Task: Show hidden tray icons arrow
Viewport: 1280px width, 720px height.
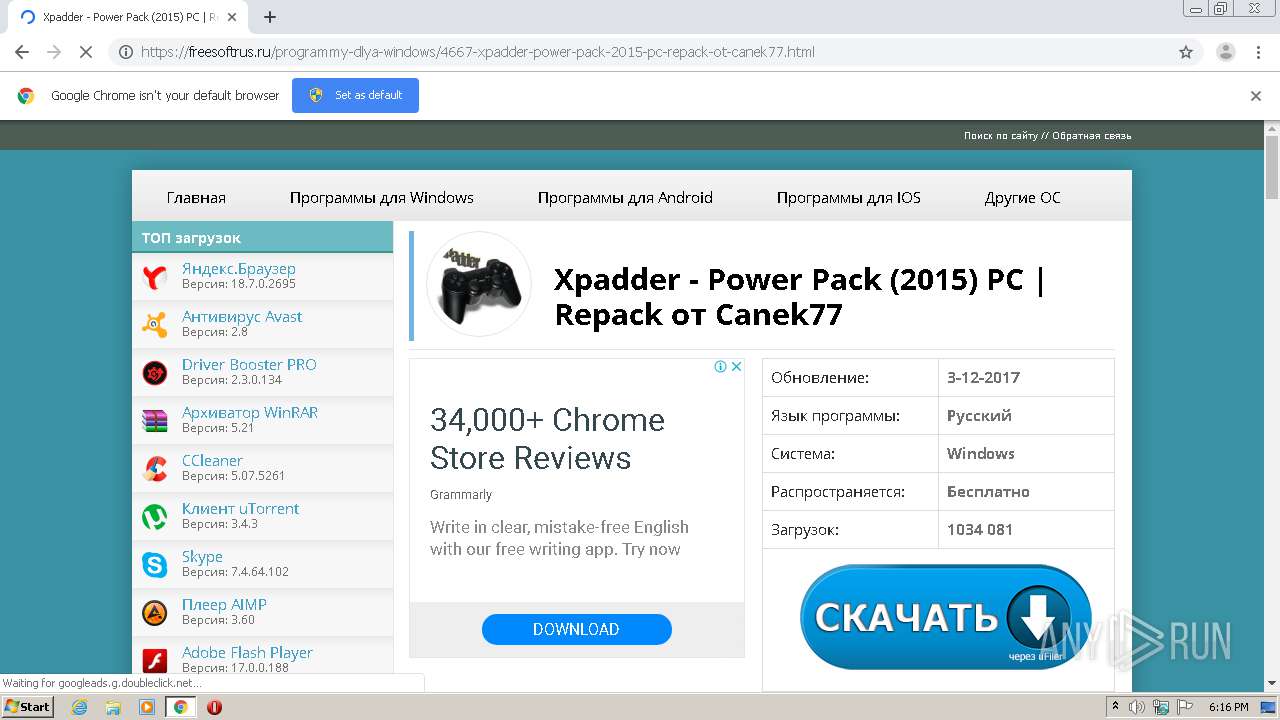Action: pos(1114,707)
